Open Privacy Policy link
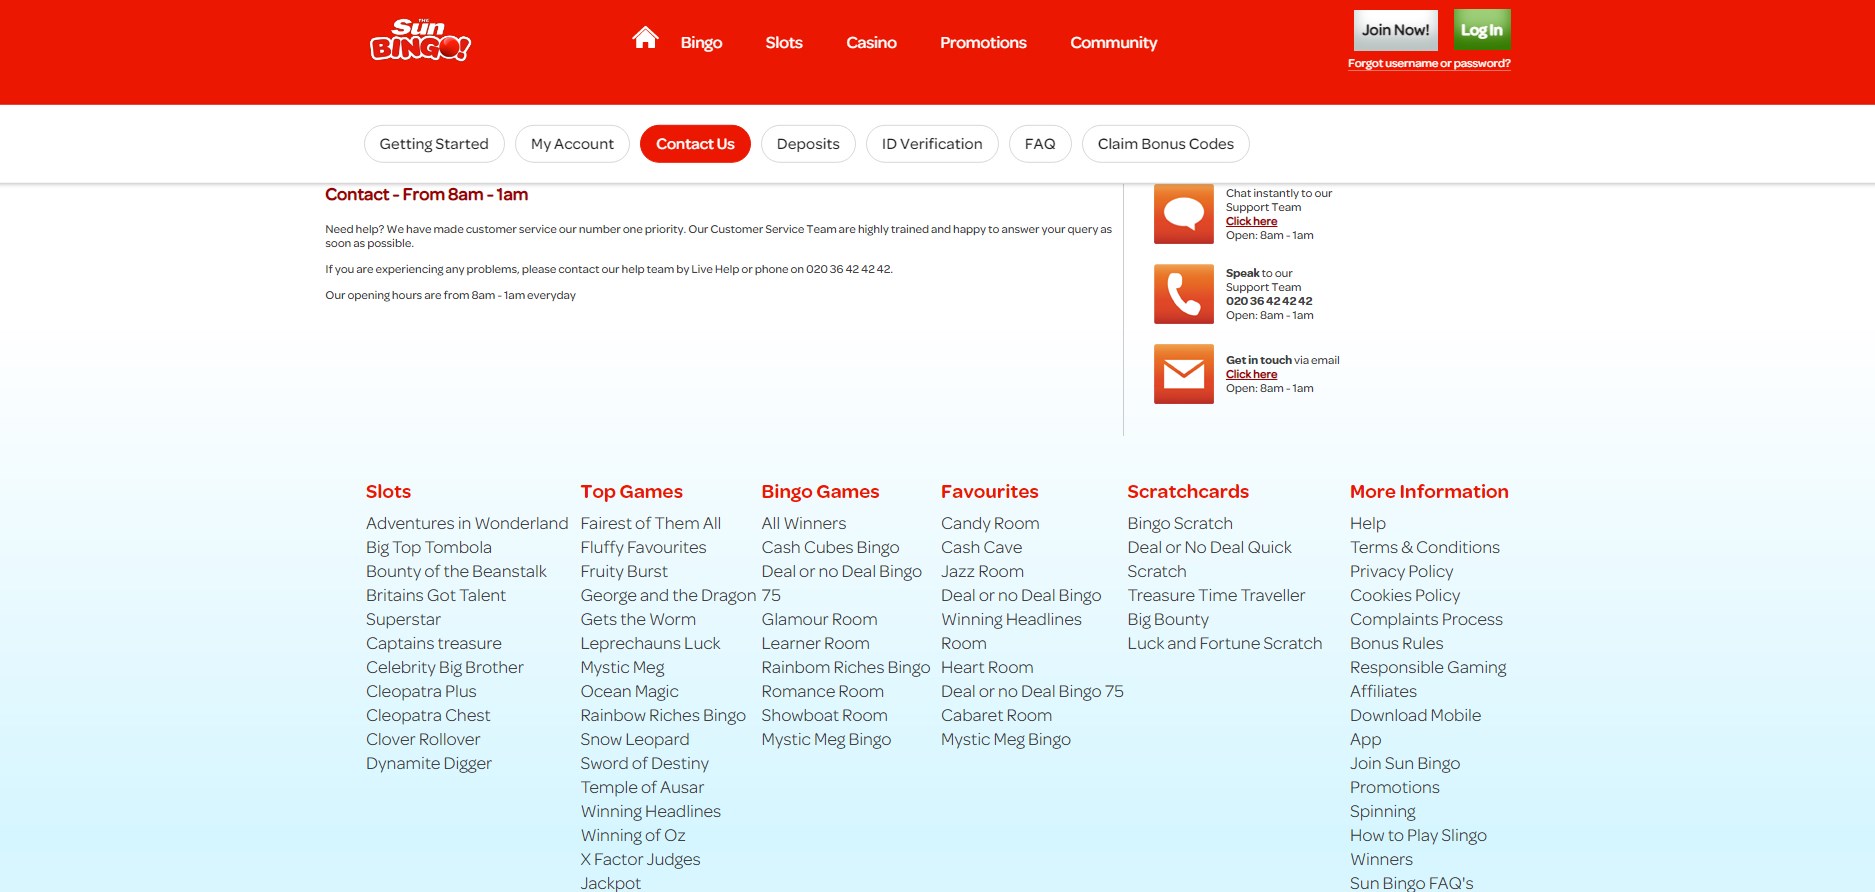This screenshot has width=1875, height=892. pyautogui.click(x=1402, y=571)
